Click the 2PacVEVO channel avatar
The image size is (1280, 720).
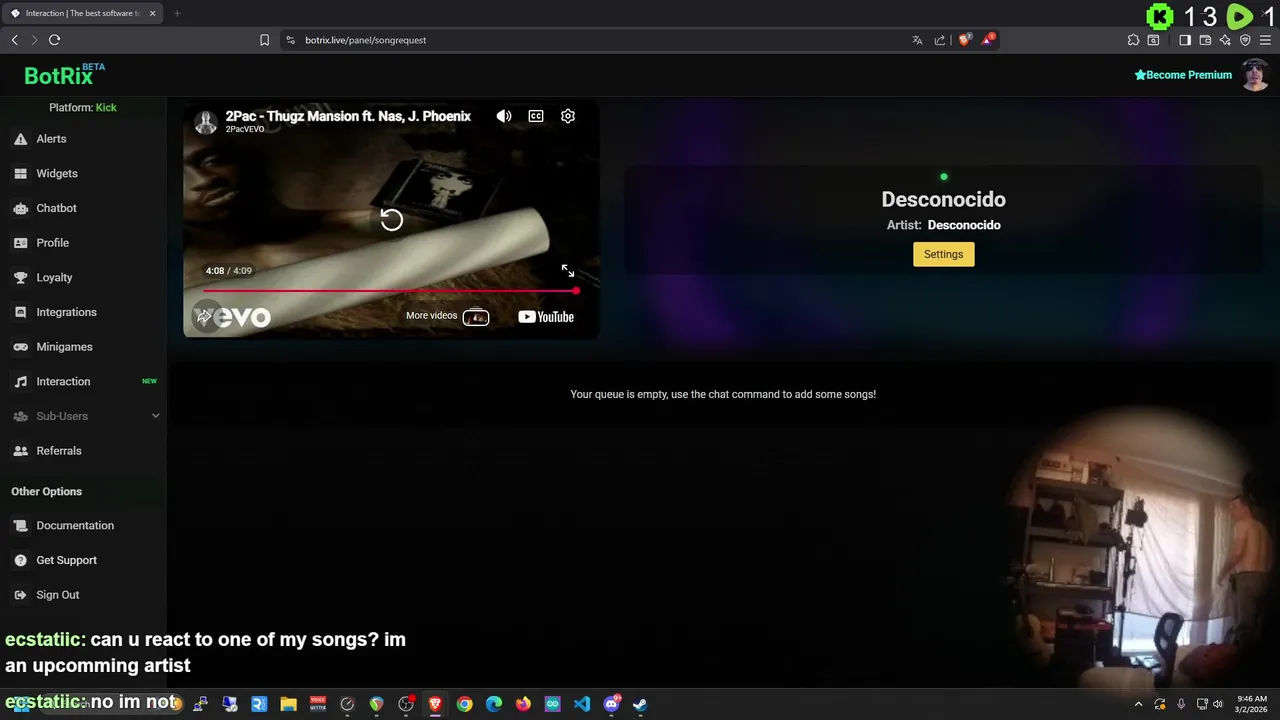(206, 122)
